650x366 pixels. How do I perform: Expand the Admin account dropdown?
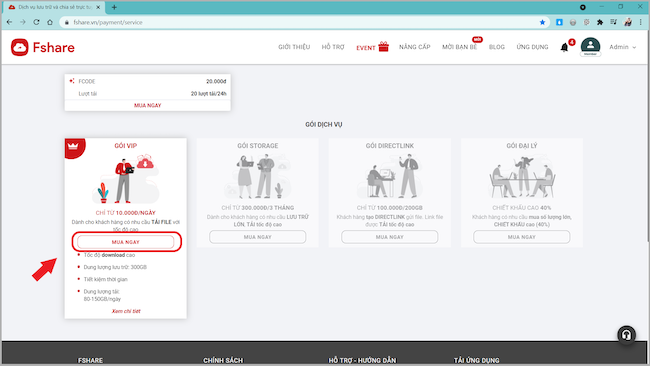pyautogui.click(x=623, y=47)
